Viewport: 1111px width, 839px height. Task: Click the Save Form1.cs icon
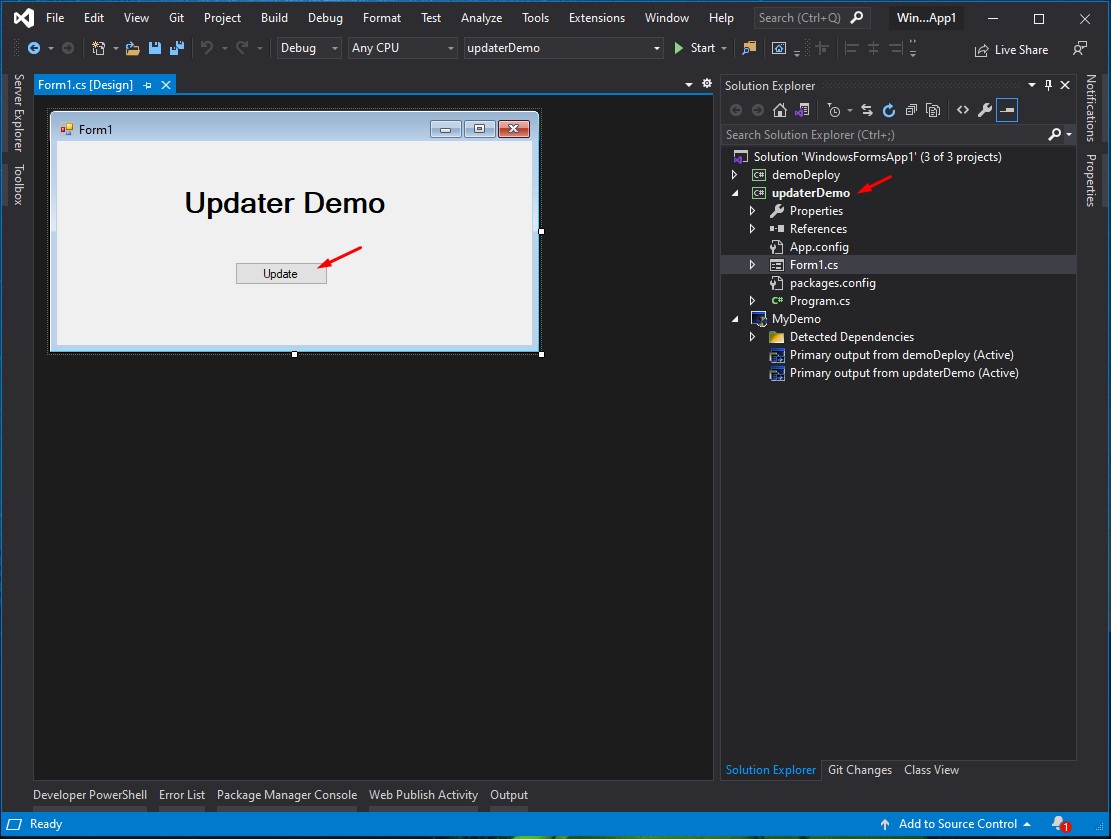154,47
